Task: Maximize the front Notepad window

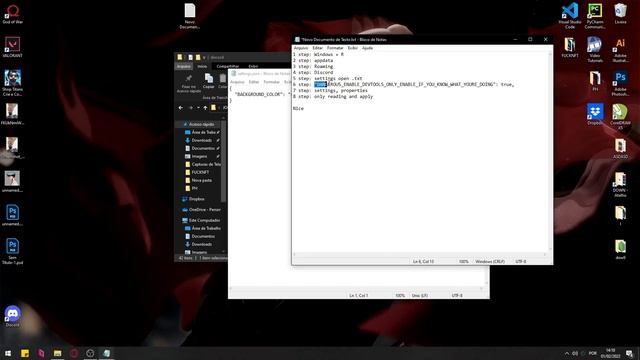Action: (530, 40)
